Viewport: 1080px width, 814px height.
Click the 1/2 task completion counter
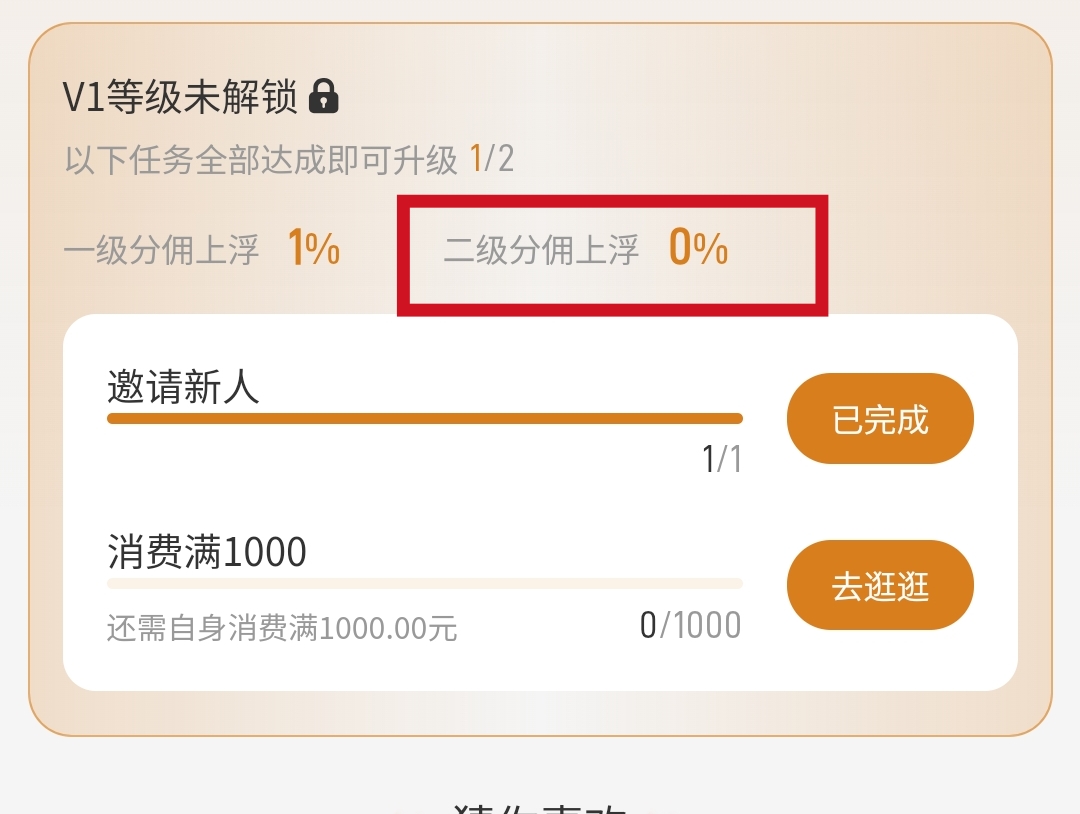click(x=492, y=159)
